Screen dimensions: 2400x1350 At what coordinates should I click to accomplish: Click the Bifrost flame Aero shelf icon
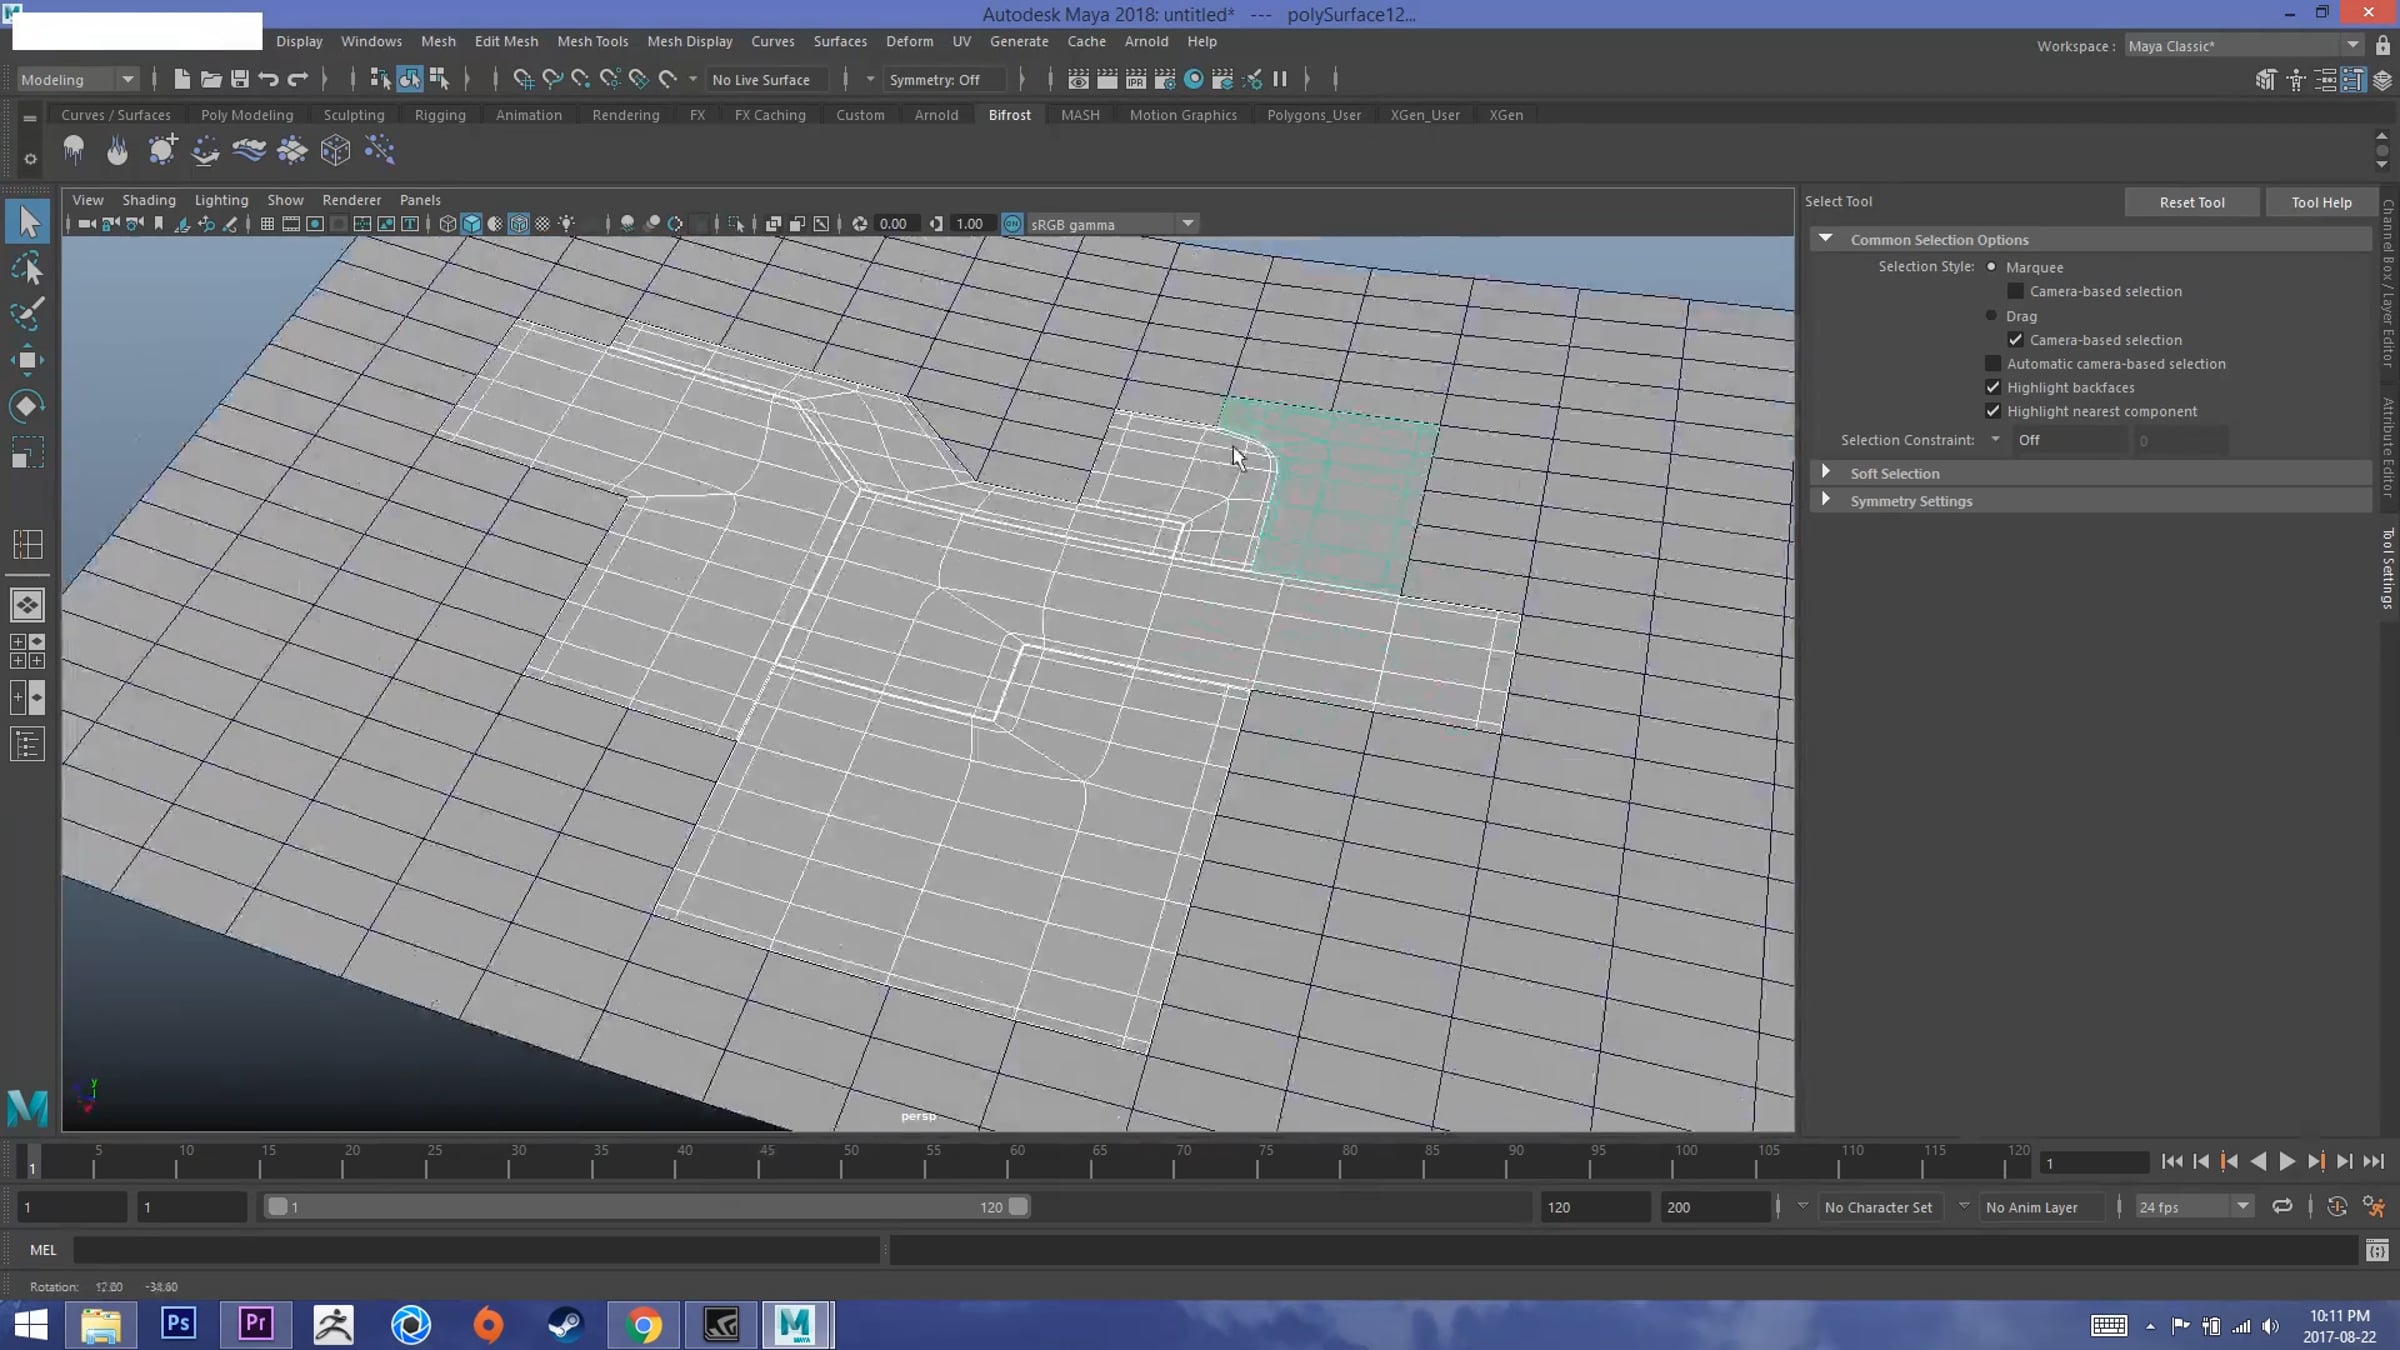pos(117,150)
